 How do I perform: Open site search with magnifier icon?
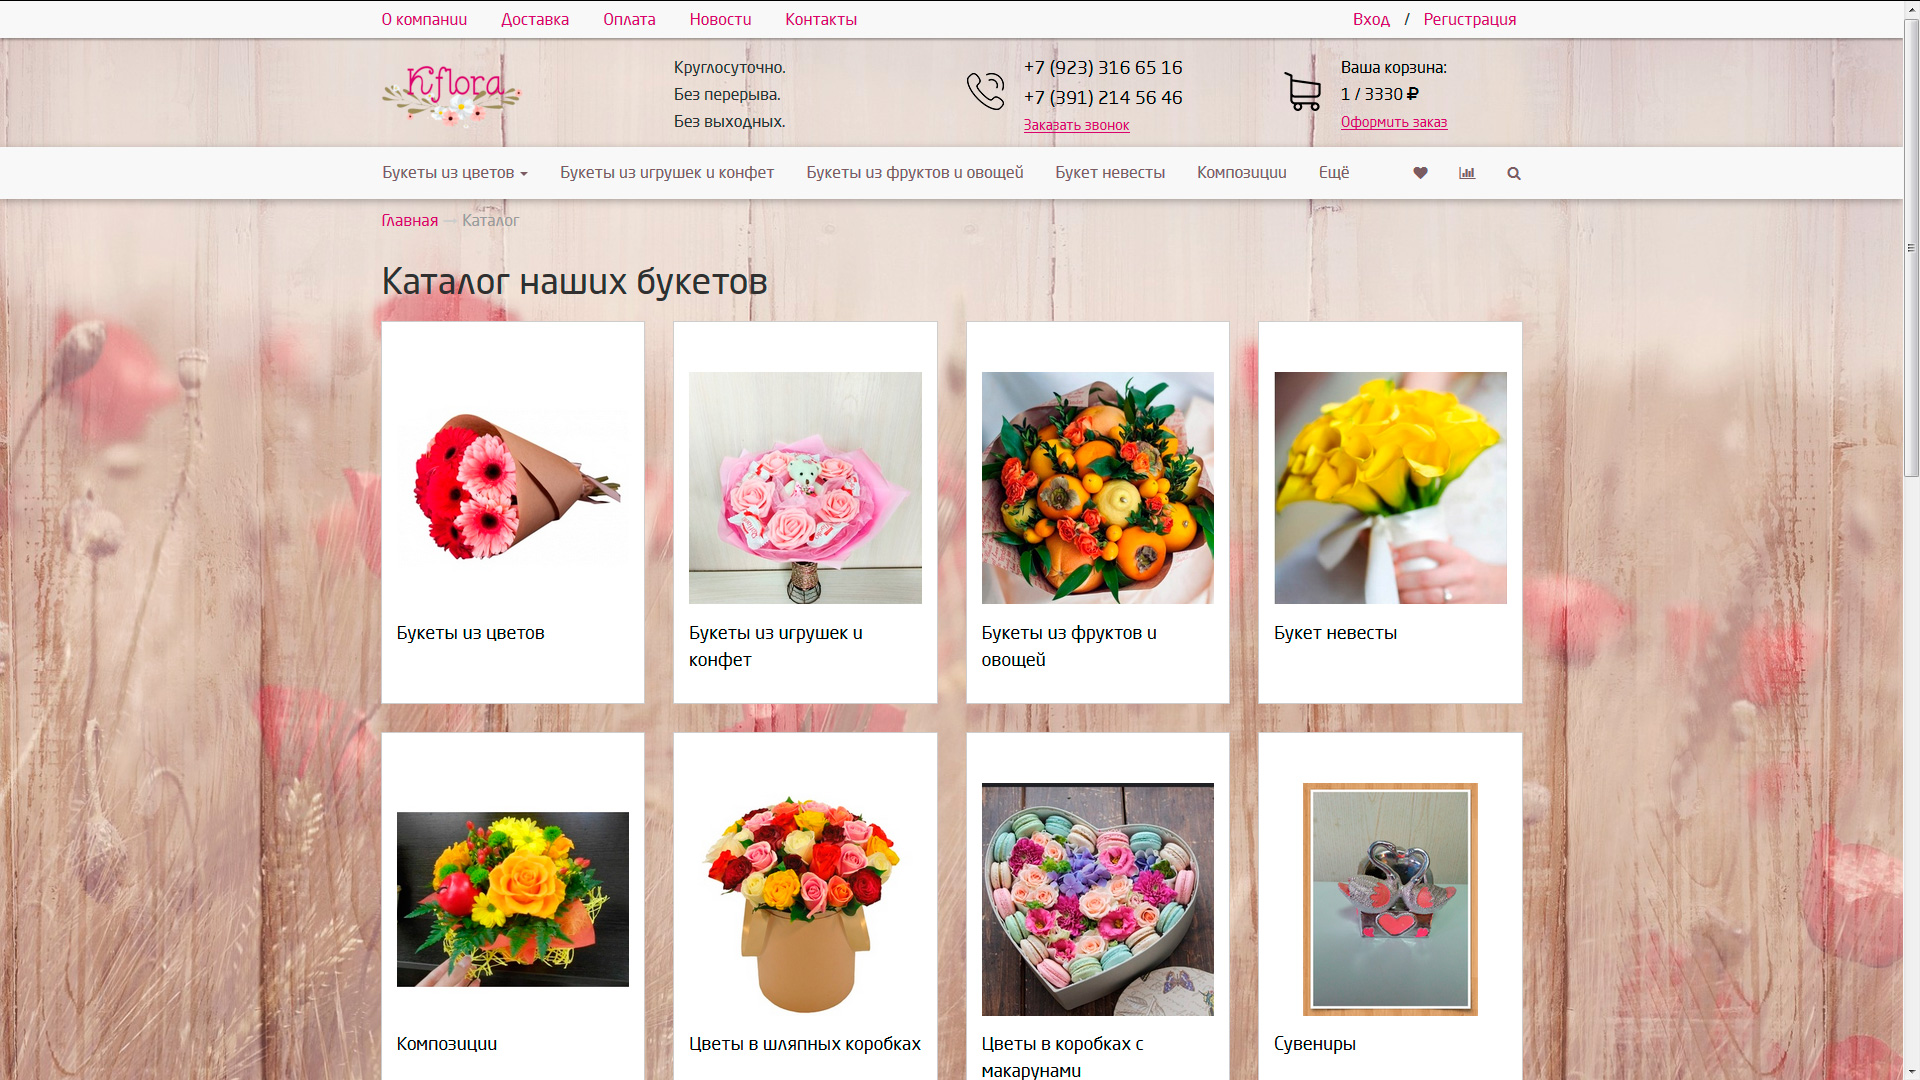(x=1514, y=173)
